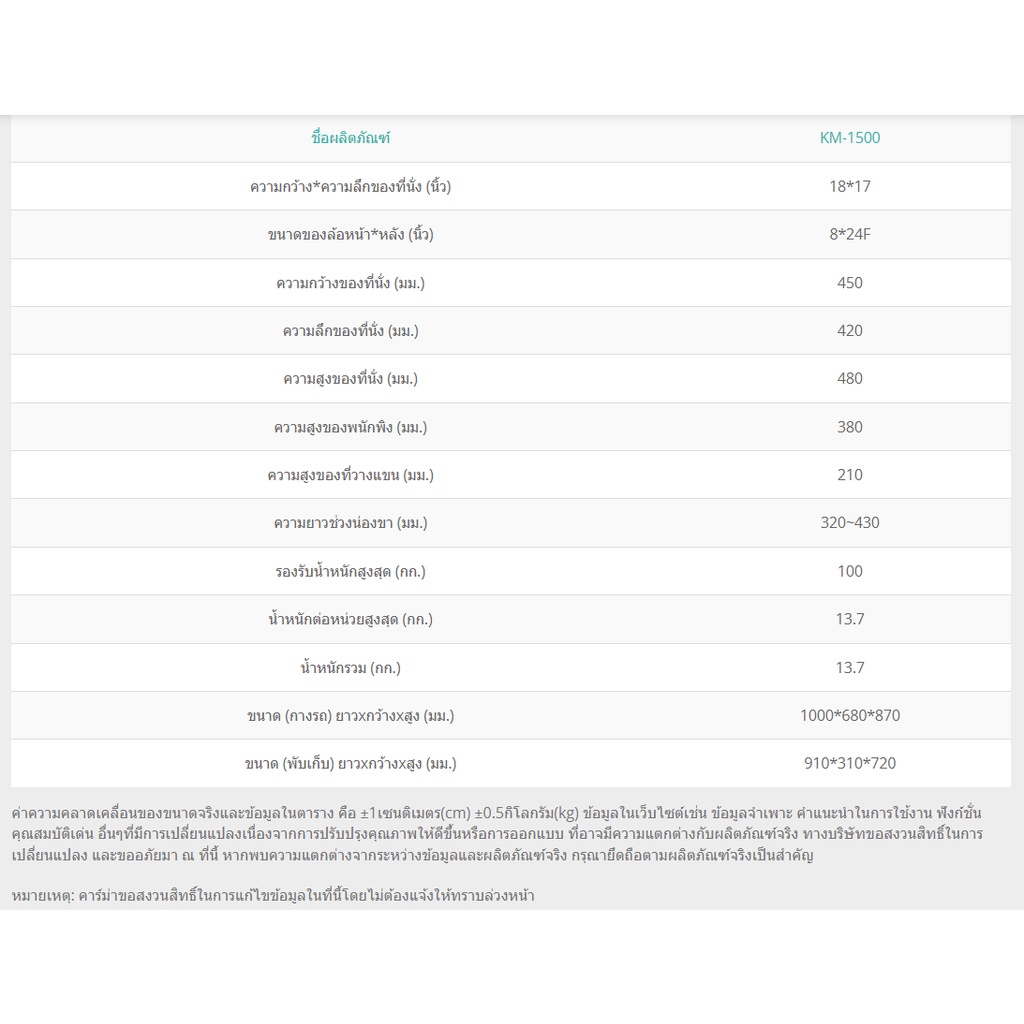Click the หมายเหตุ note text at bottom
Image resolution: width=1024 pixels, height=1024 pixels.
point(273,896)
